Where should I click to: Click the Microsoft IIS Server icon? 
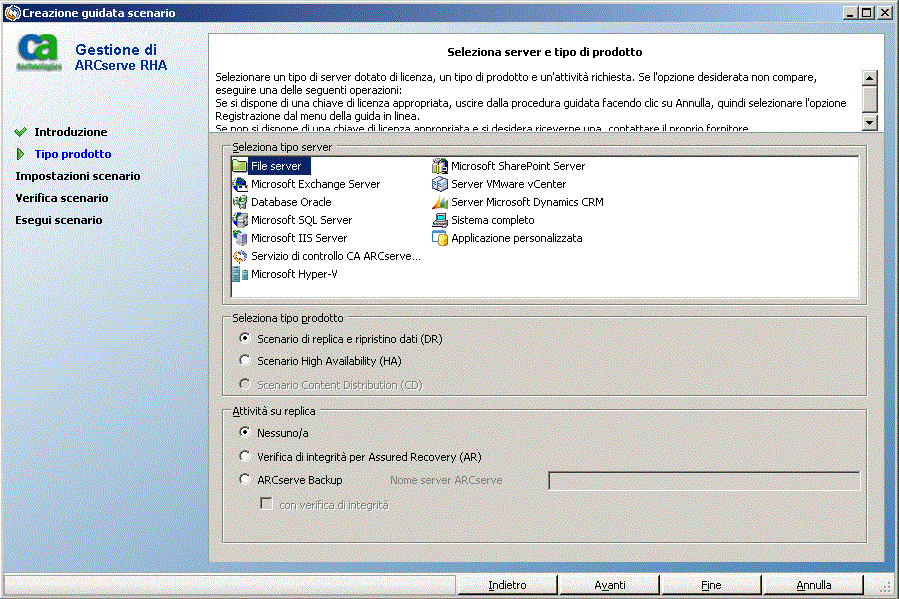coord(240,238)
